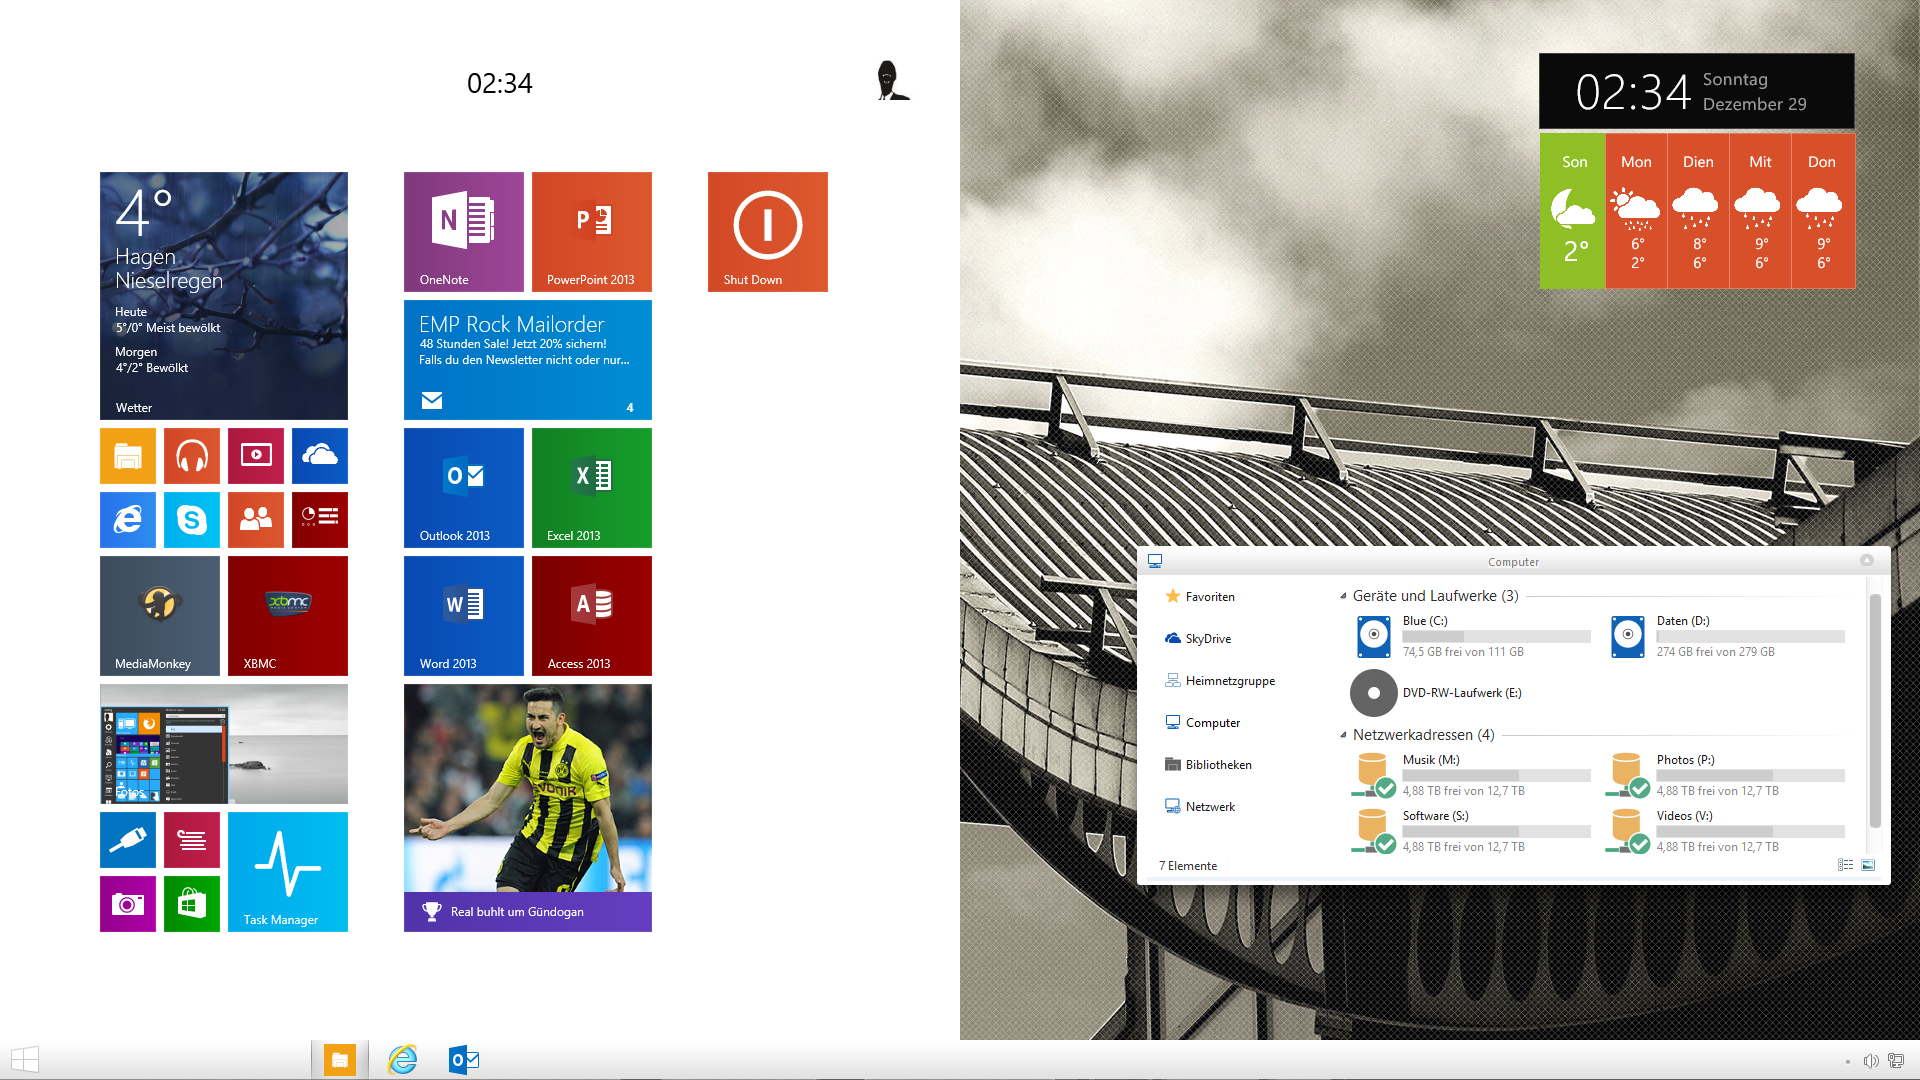Click the user profile silhouette picture
Viewport: 1920px width, 1080px height.
coord(891,81)
